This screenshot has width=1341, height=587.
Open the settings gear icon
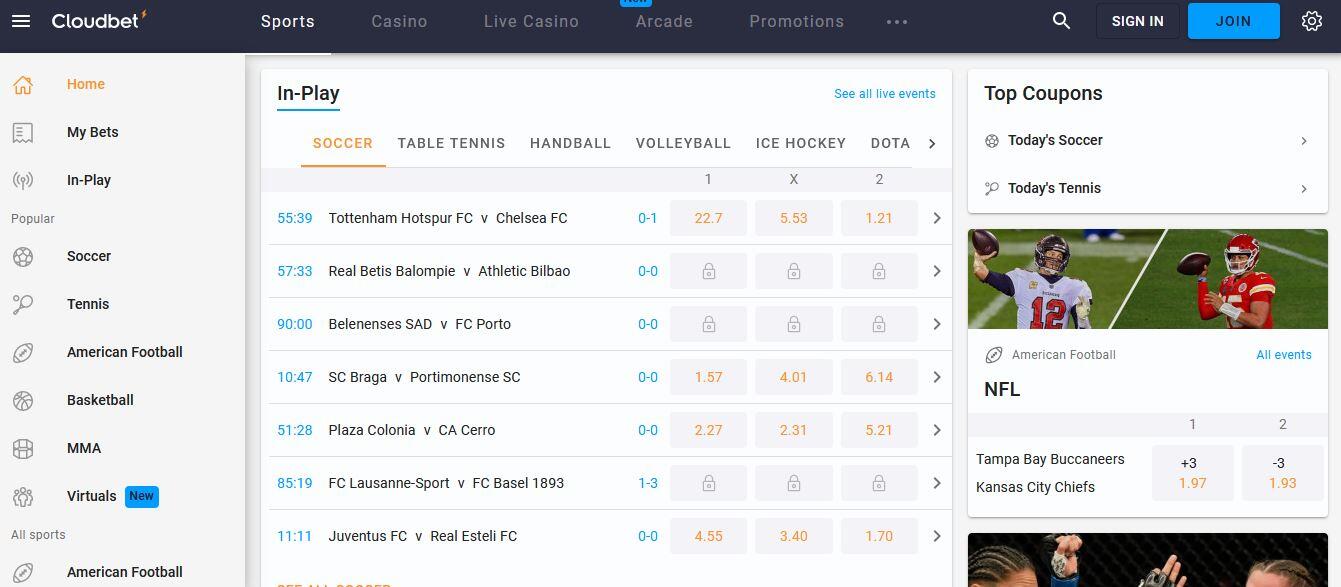coord(1312,21)
